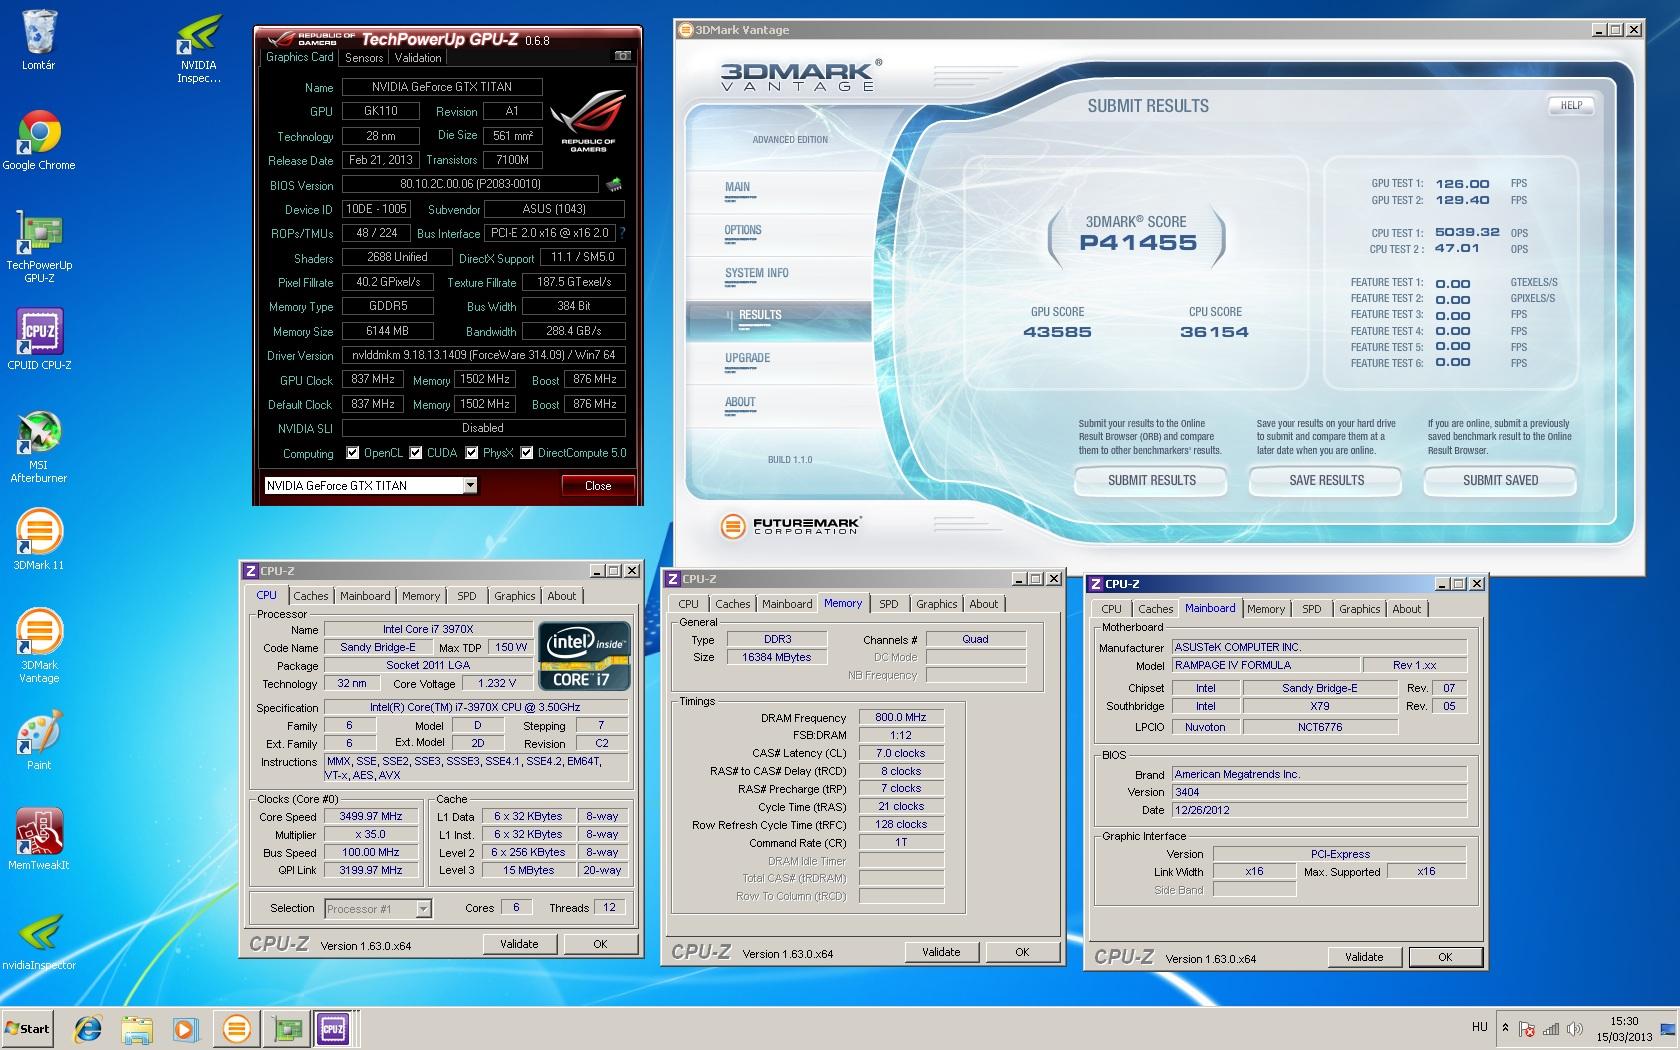The height and width of the screenshot is (1050, 1680).
Task: Click OK in the Mainboard CPU-Z window
Action: tap(1445, 957)
